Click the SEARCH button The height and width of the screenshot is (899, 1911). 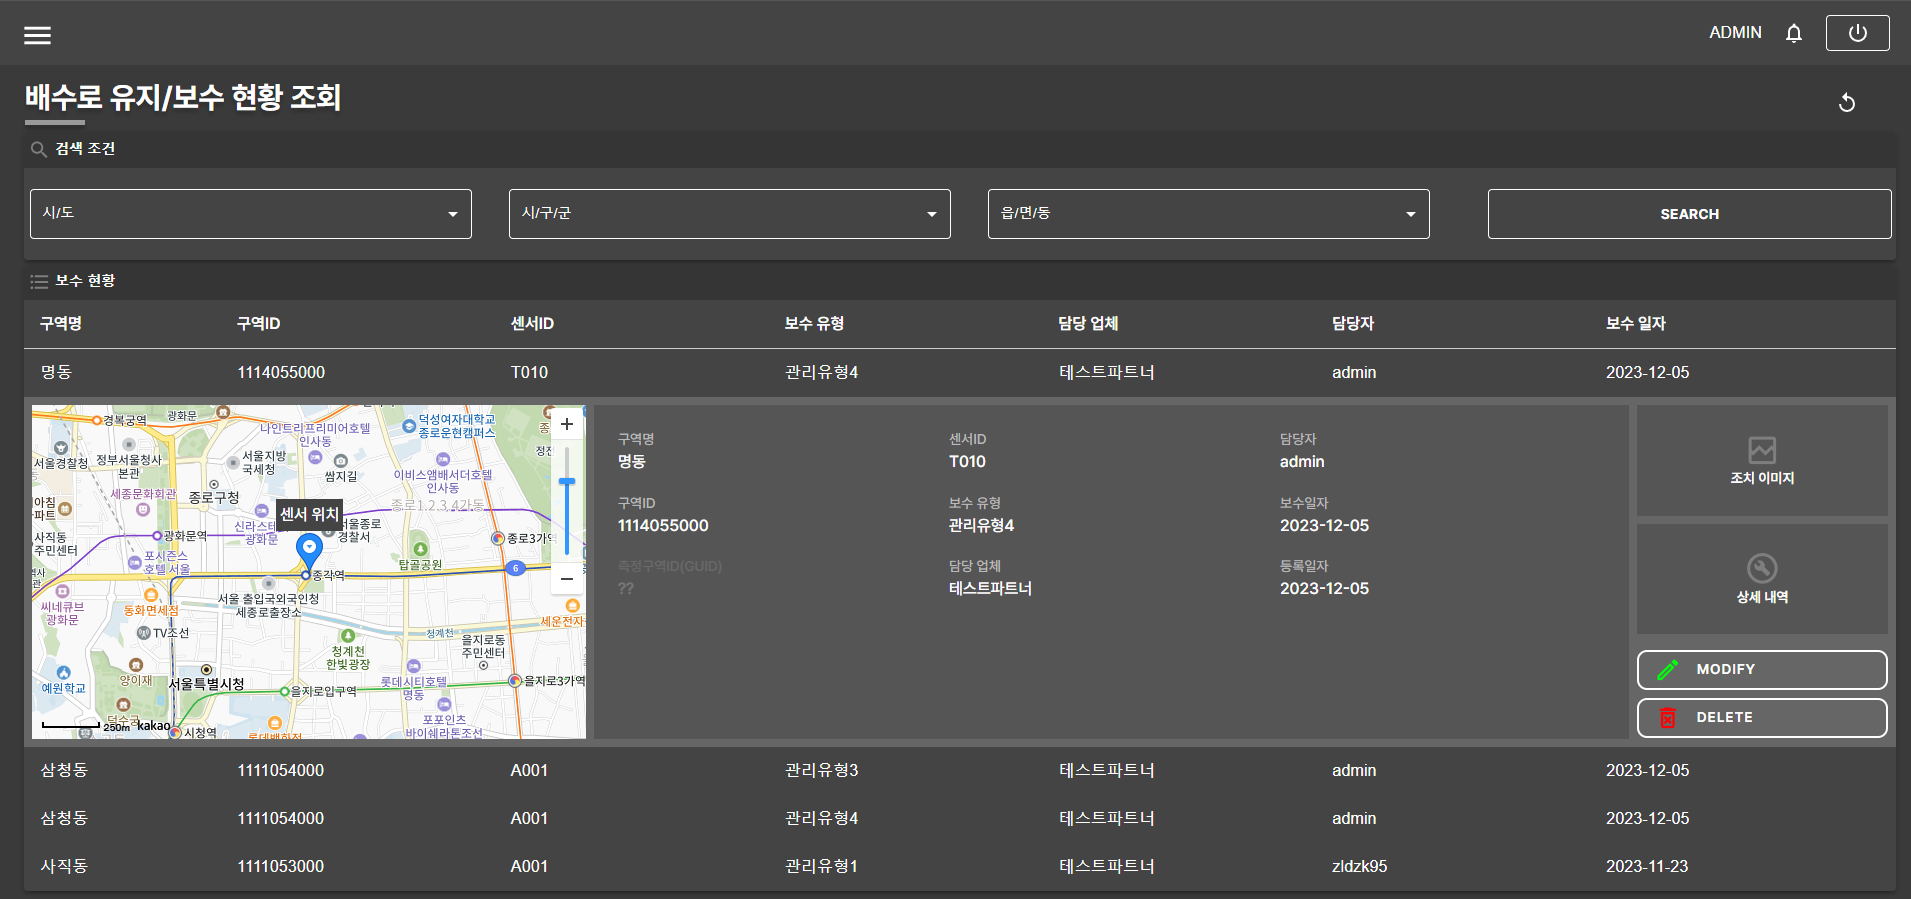pyautogui.click(x=1689, y=214)
